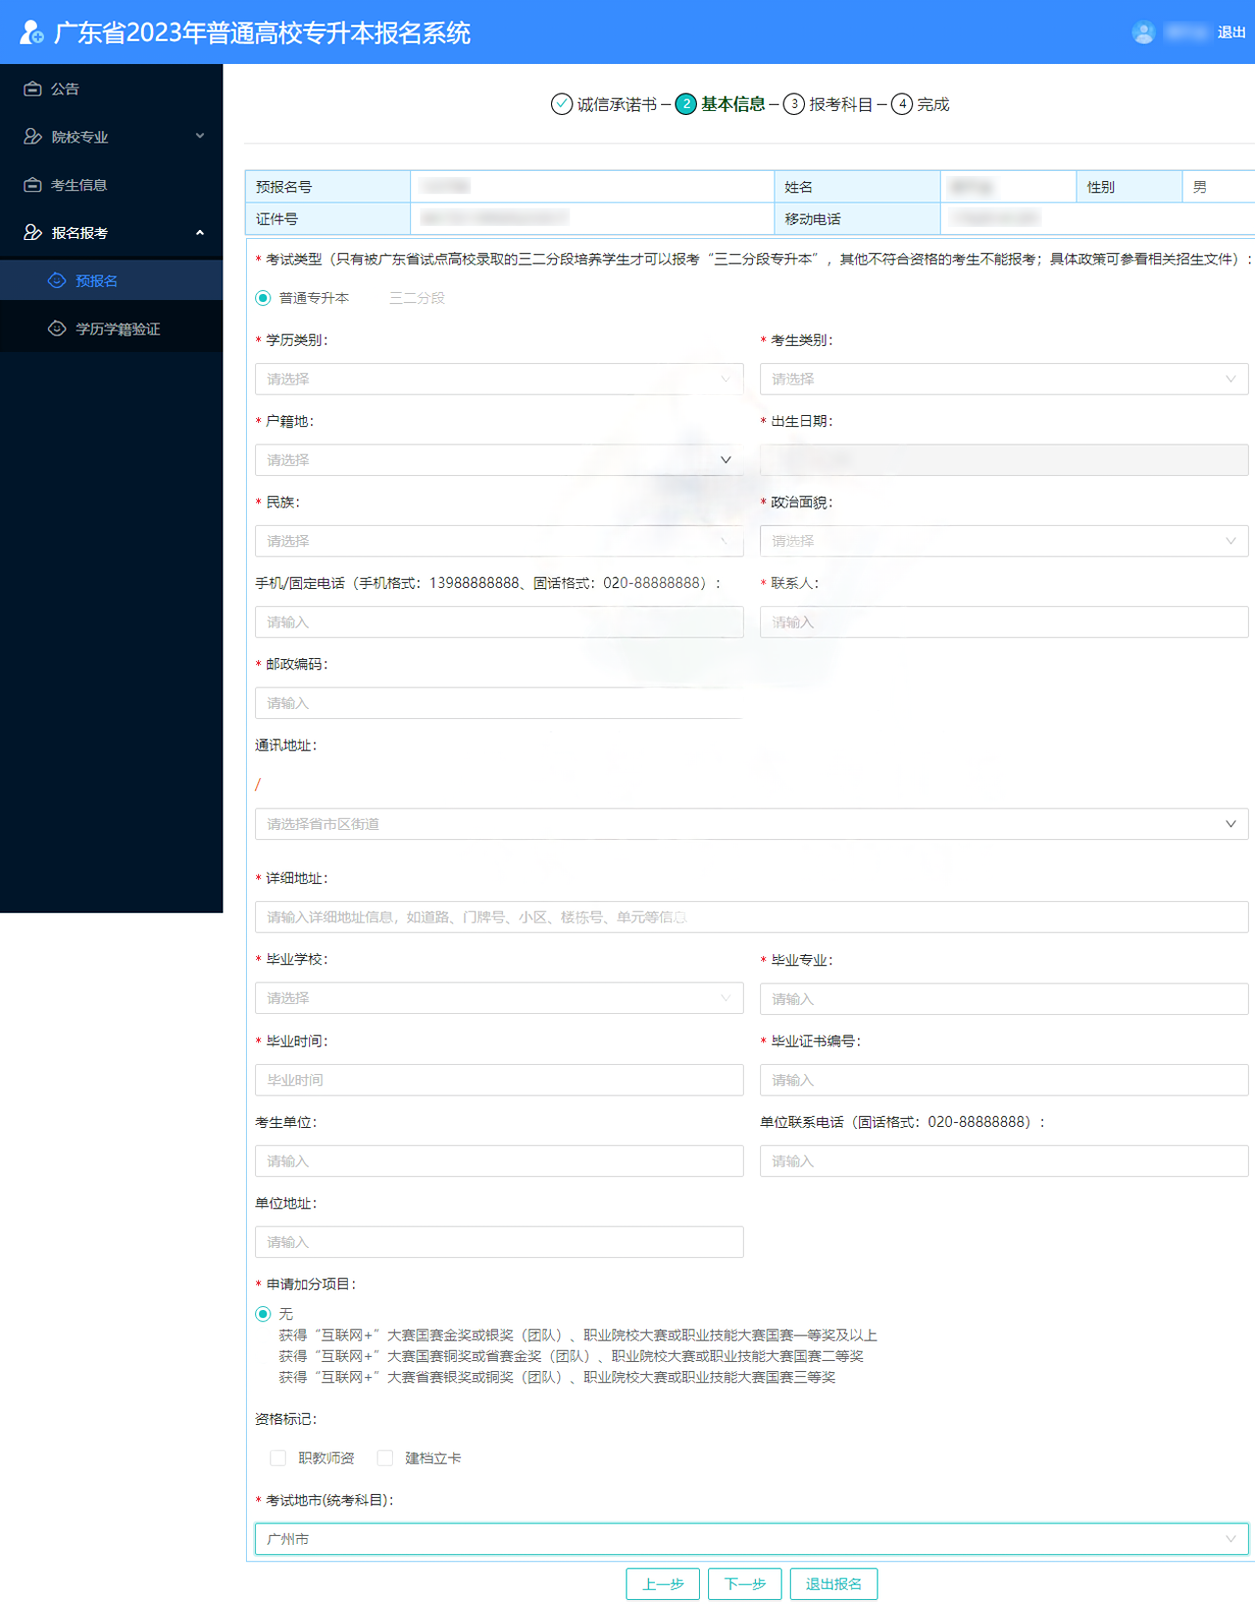This screenshot has width=1255, height=1605.
Task: Click the system logo icon at top-left
Action: pos(31,33)
